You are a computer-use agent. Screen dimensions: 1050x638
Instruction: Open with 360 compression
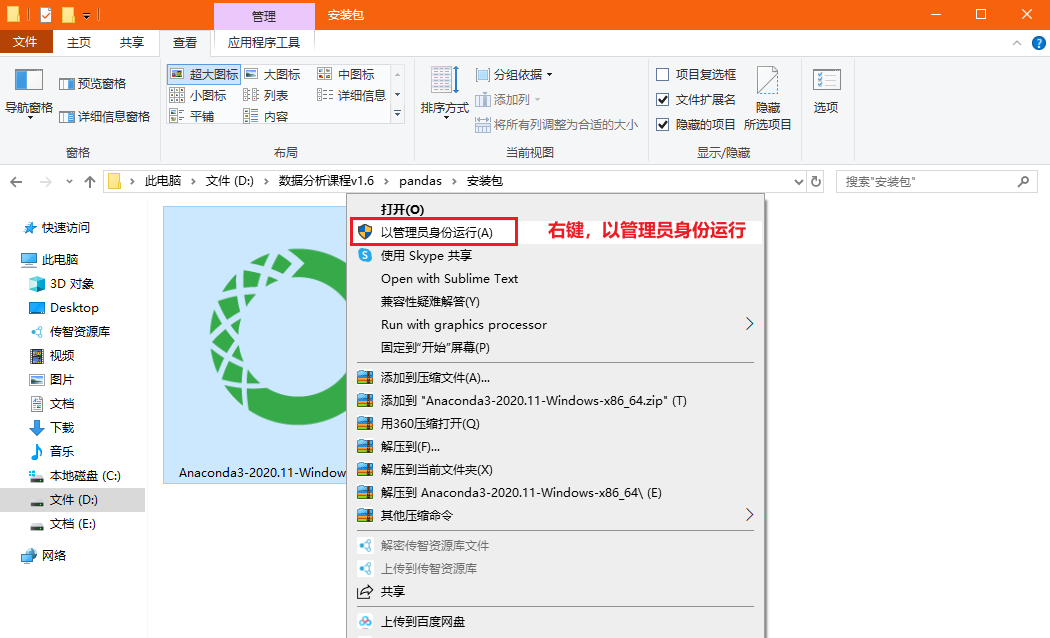click(555, 424)
